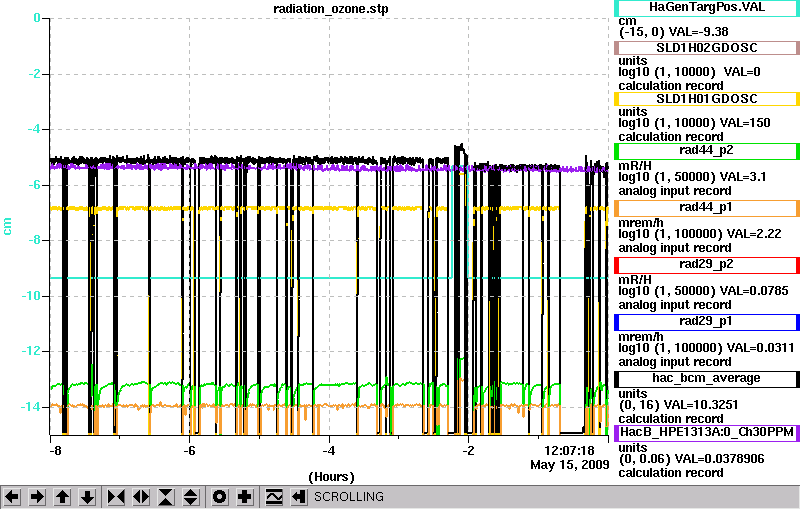Pan the plot up with the up-arrow button
800x509 pixels.
[62, 497]
